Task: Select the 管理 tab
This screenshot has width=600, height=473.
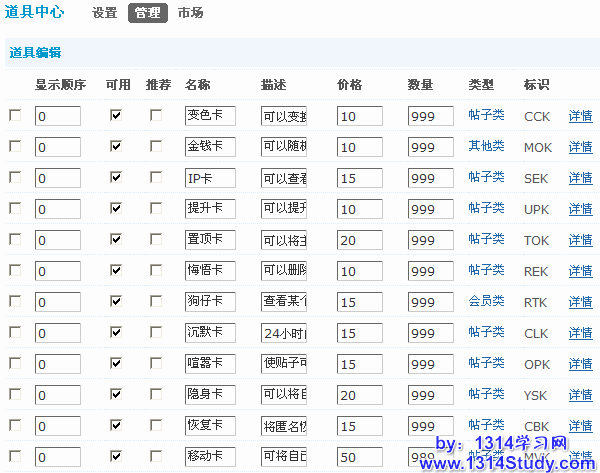Action: click(x=148, y=13)
